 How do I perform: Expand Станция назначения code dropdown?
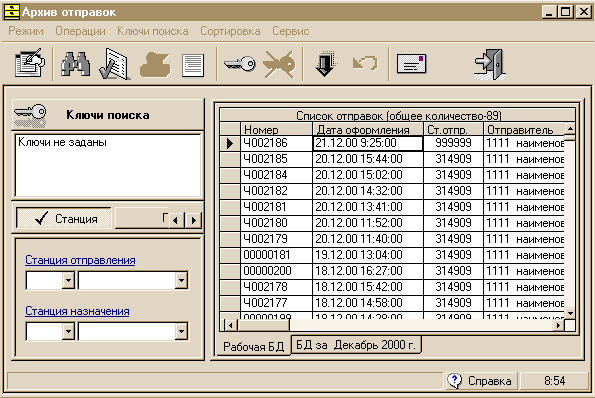[68, 332]
